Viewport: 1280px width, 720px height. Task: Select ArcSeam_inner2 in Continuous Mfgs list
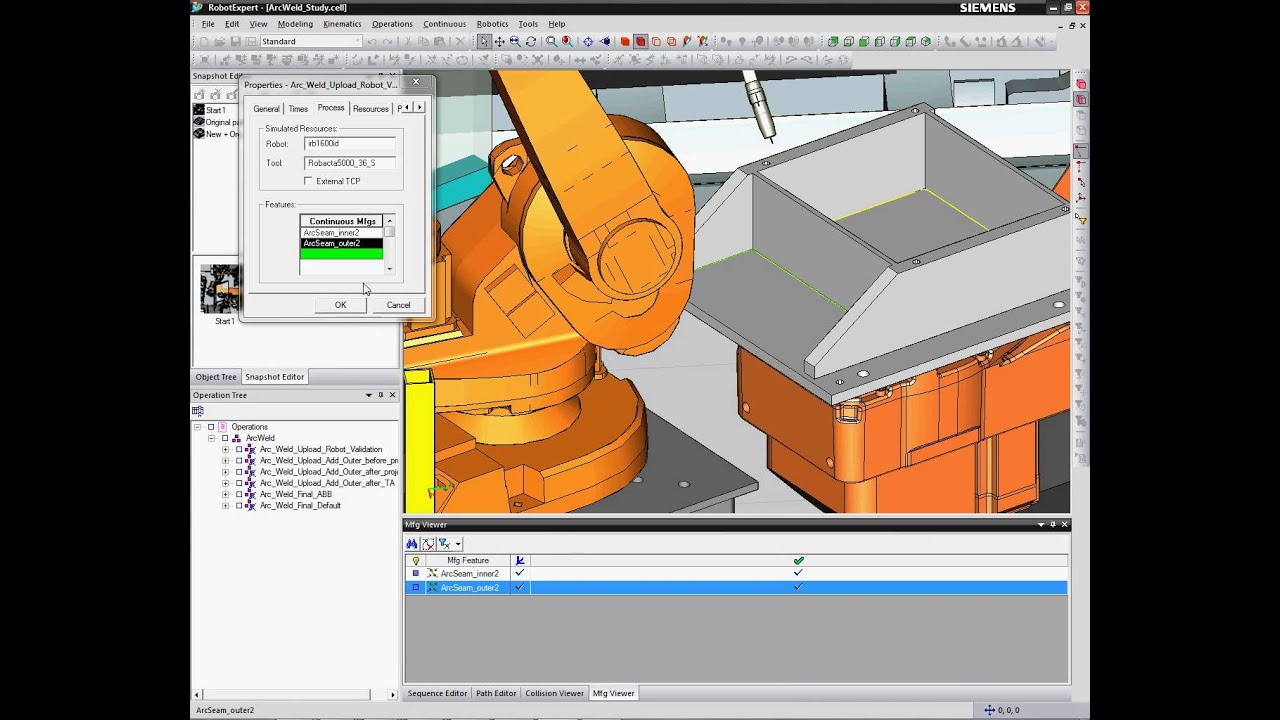342,232
